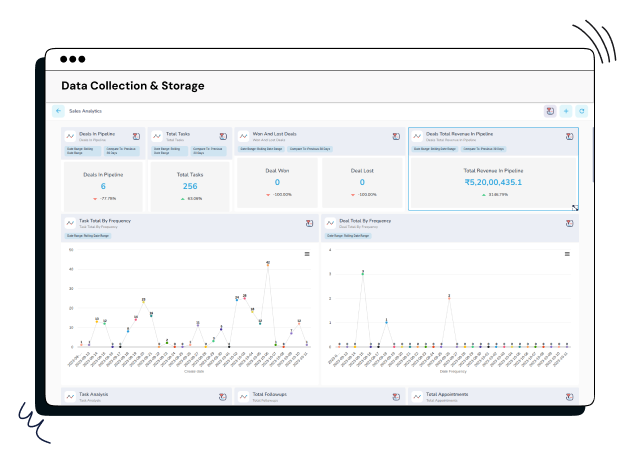Click Deals Total Revenue chart type icon

click(x=417, y=136)
